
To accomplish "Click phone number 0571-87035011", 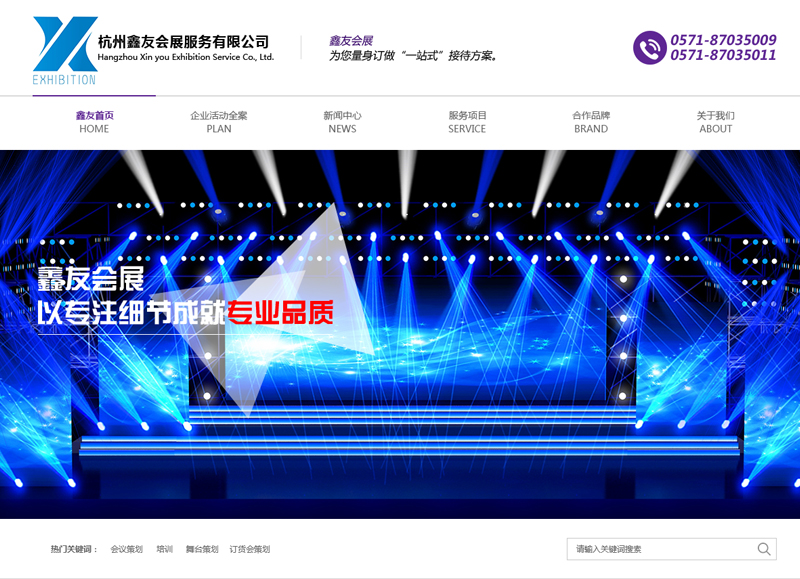I will pyautogui.click(x=723, y=56).
